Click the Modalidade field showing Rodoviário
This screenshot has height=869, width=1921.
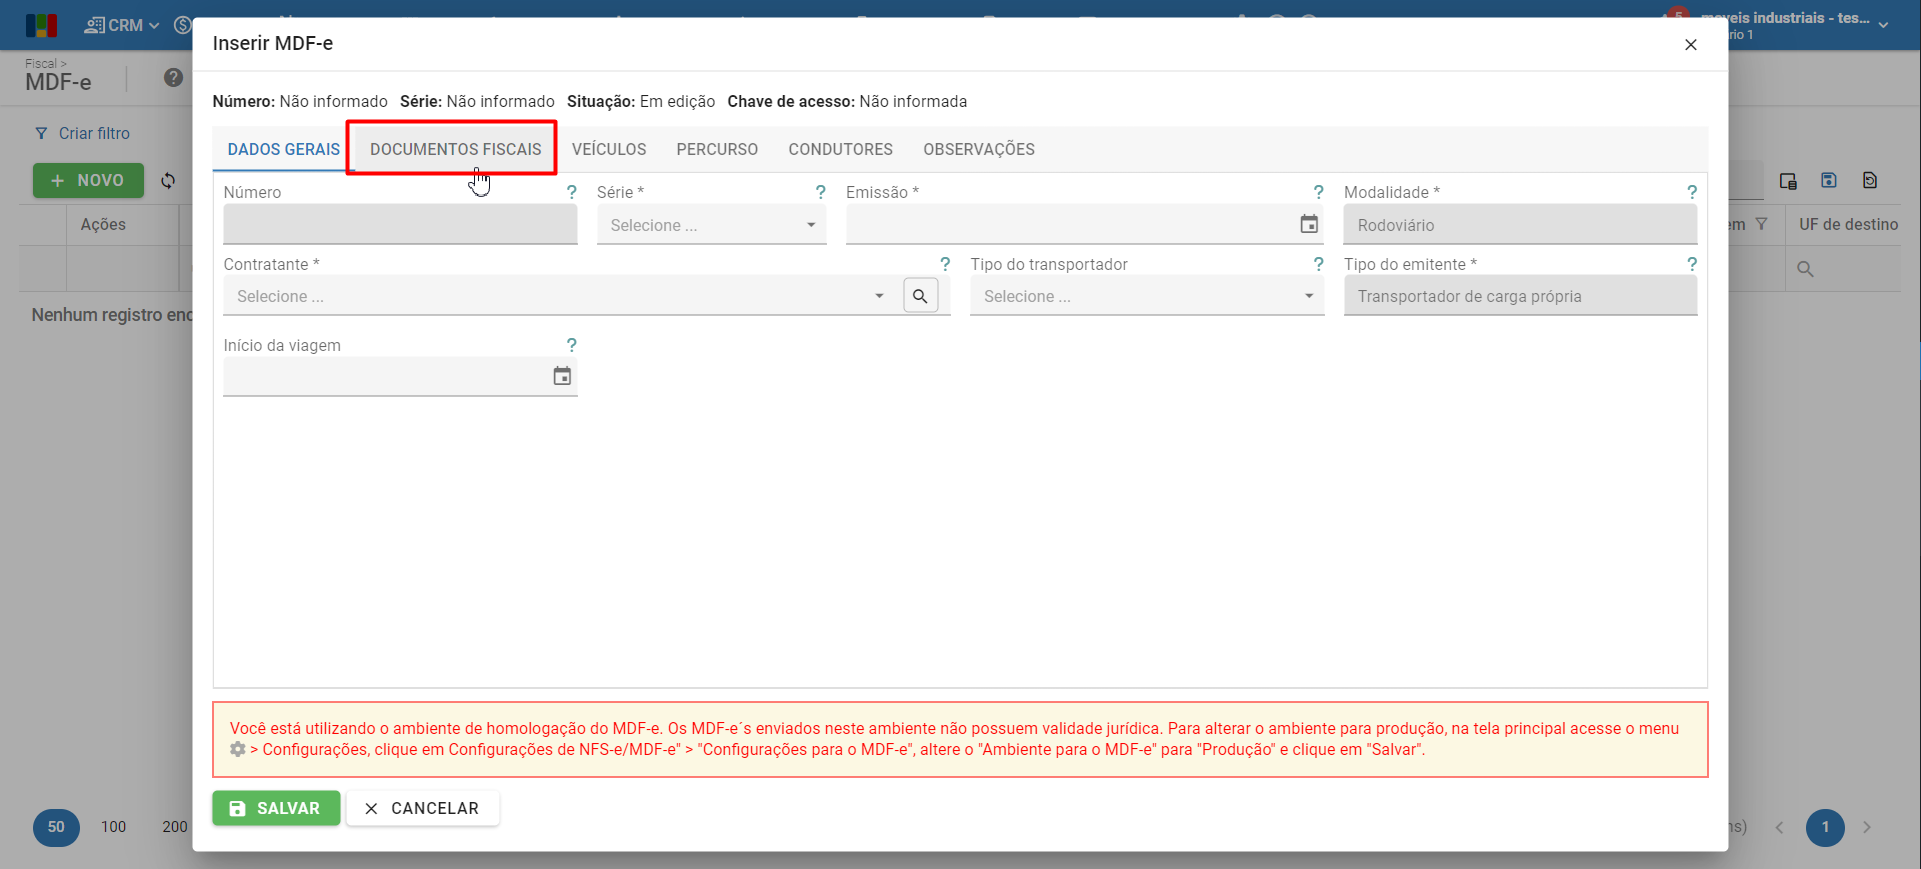(x=1520, y=225)
